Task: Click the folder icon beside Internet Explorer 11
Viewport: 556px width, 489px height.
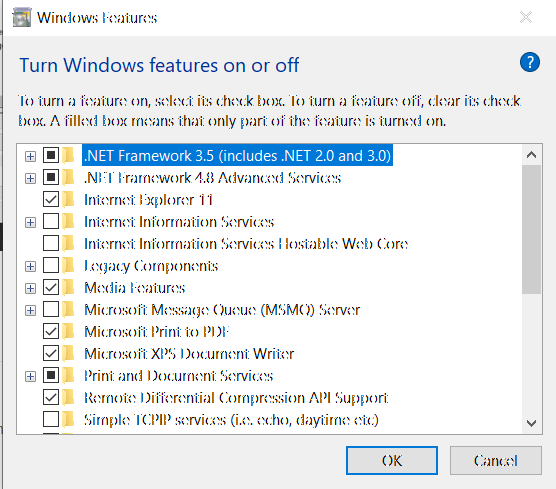Action: coord(68,199)
